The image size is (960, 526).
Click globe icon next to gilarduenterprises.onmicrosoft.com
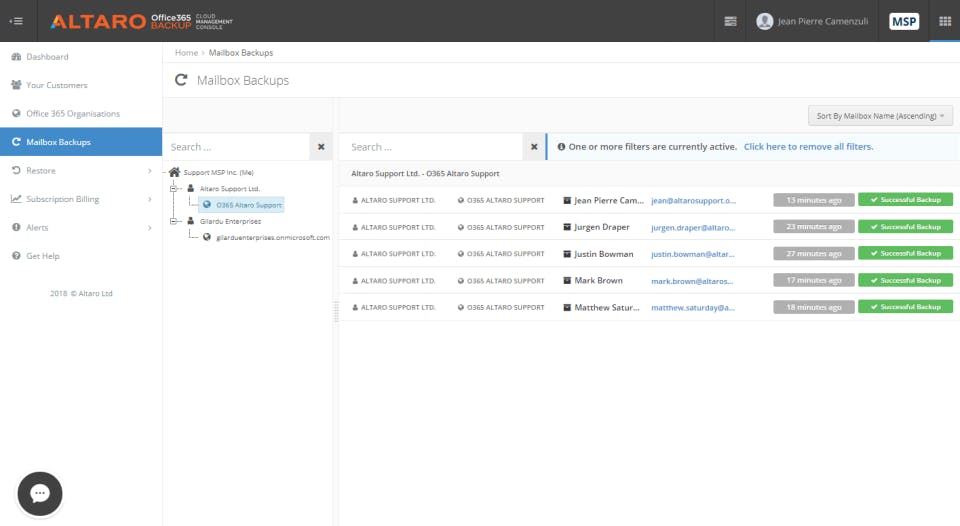pyautogui.click(x=207, y=237)
